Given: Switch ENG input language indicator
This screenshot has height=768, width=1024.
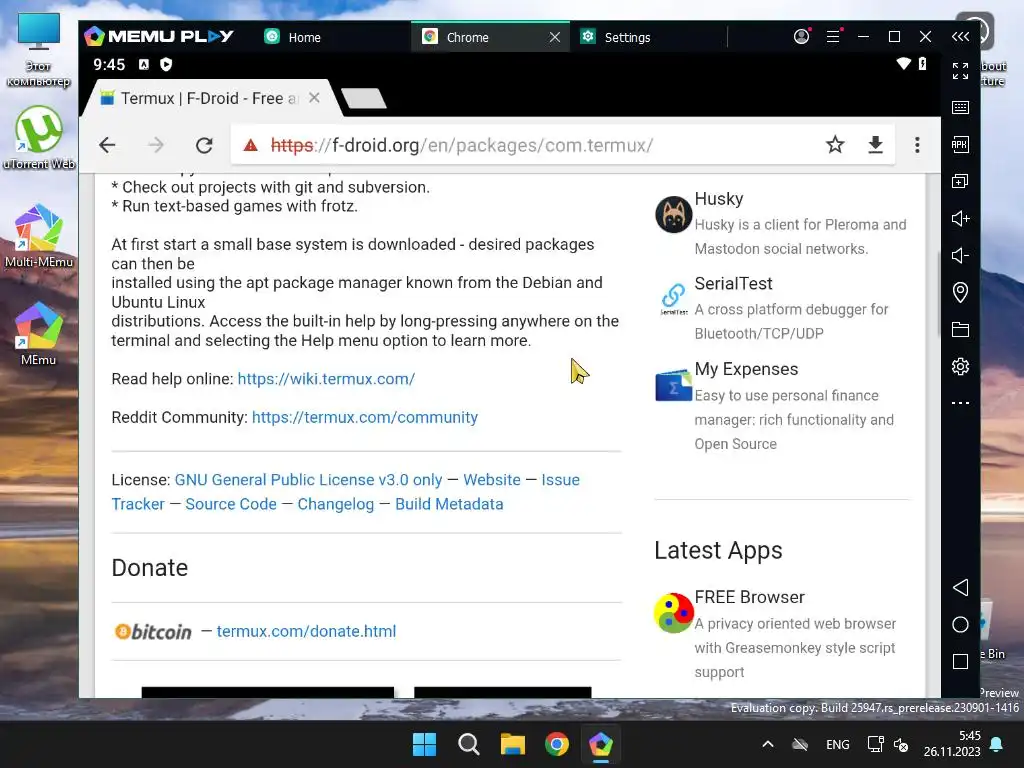Looking at the screenshot, I should tap(838, 744).
